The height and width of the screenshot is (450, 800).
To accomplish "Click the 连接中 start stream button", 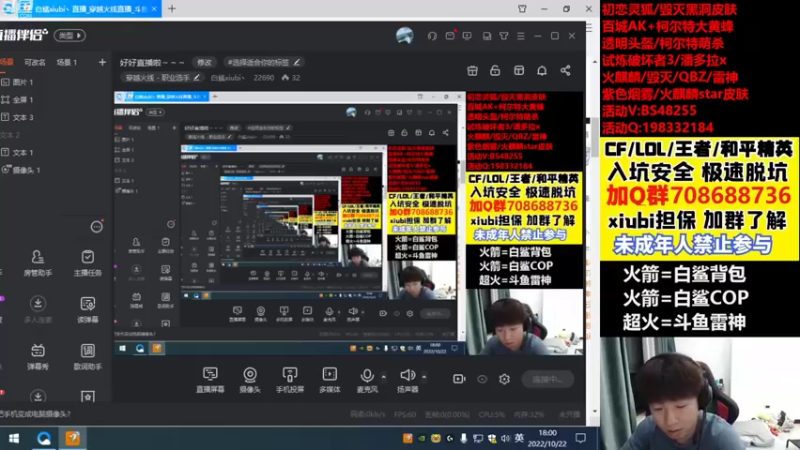I will pyautogui.click(x=547, y=379).
